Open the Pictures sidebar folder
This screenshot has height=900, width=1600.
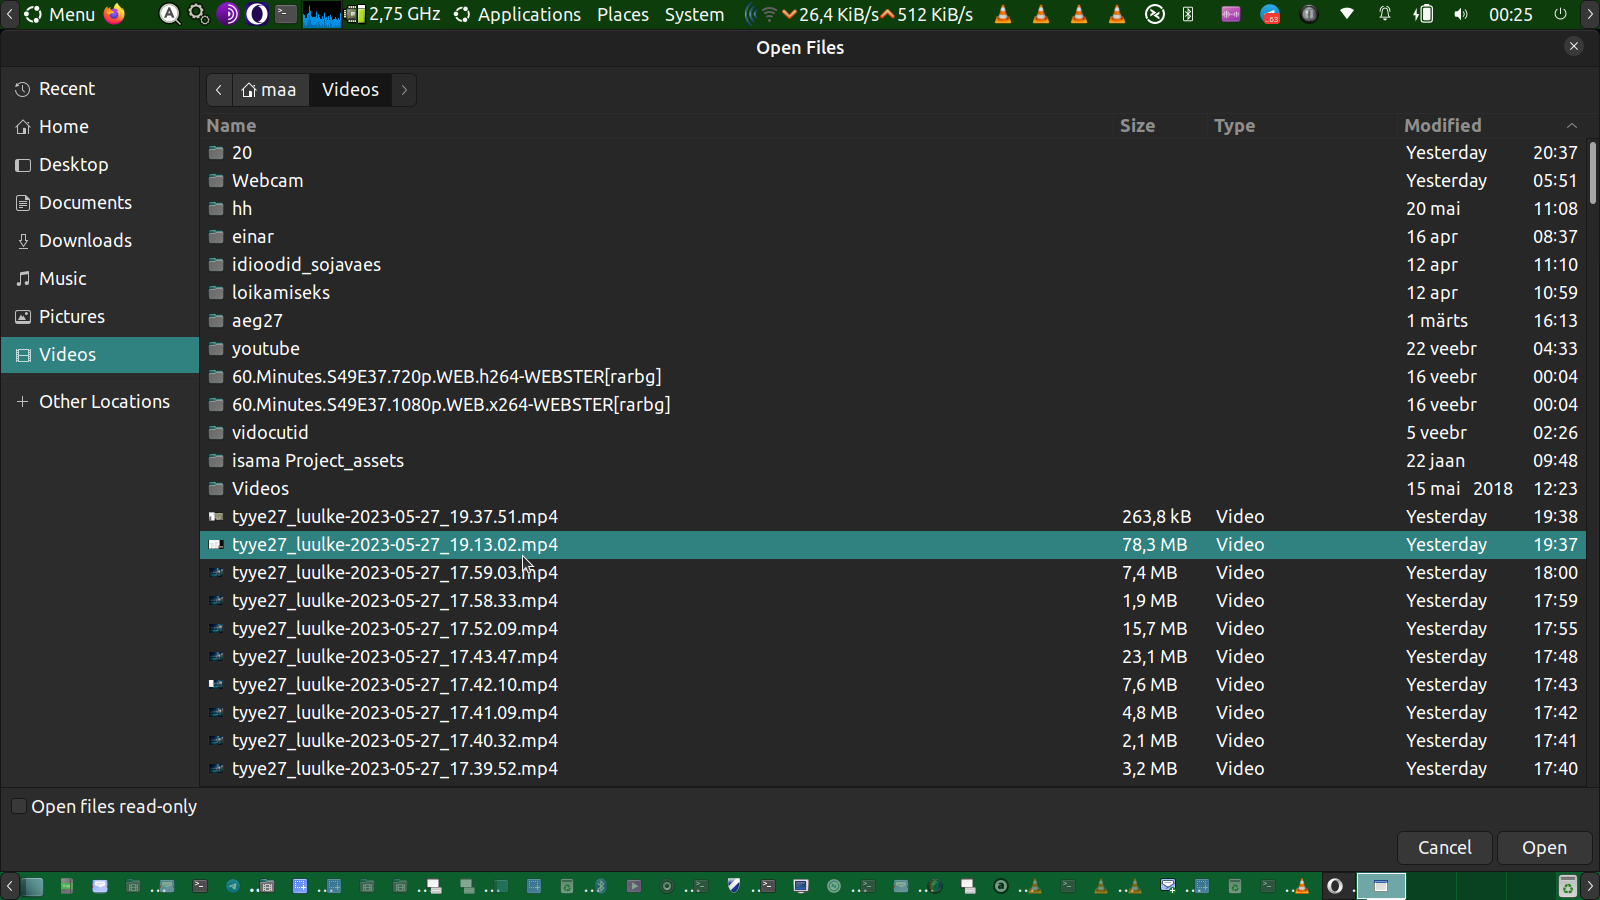[x=71, y=317]
